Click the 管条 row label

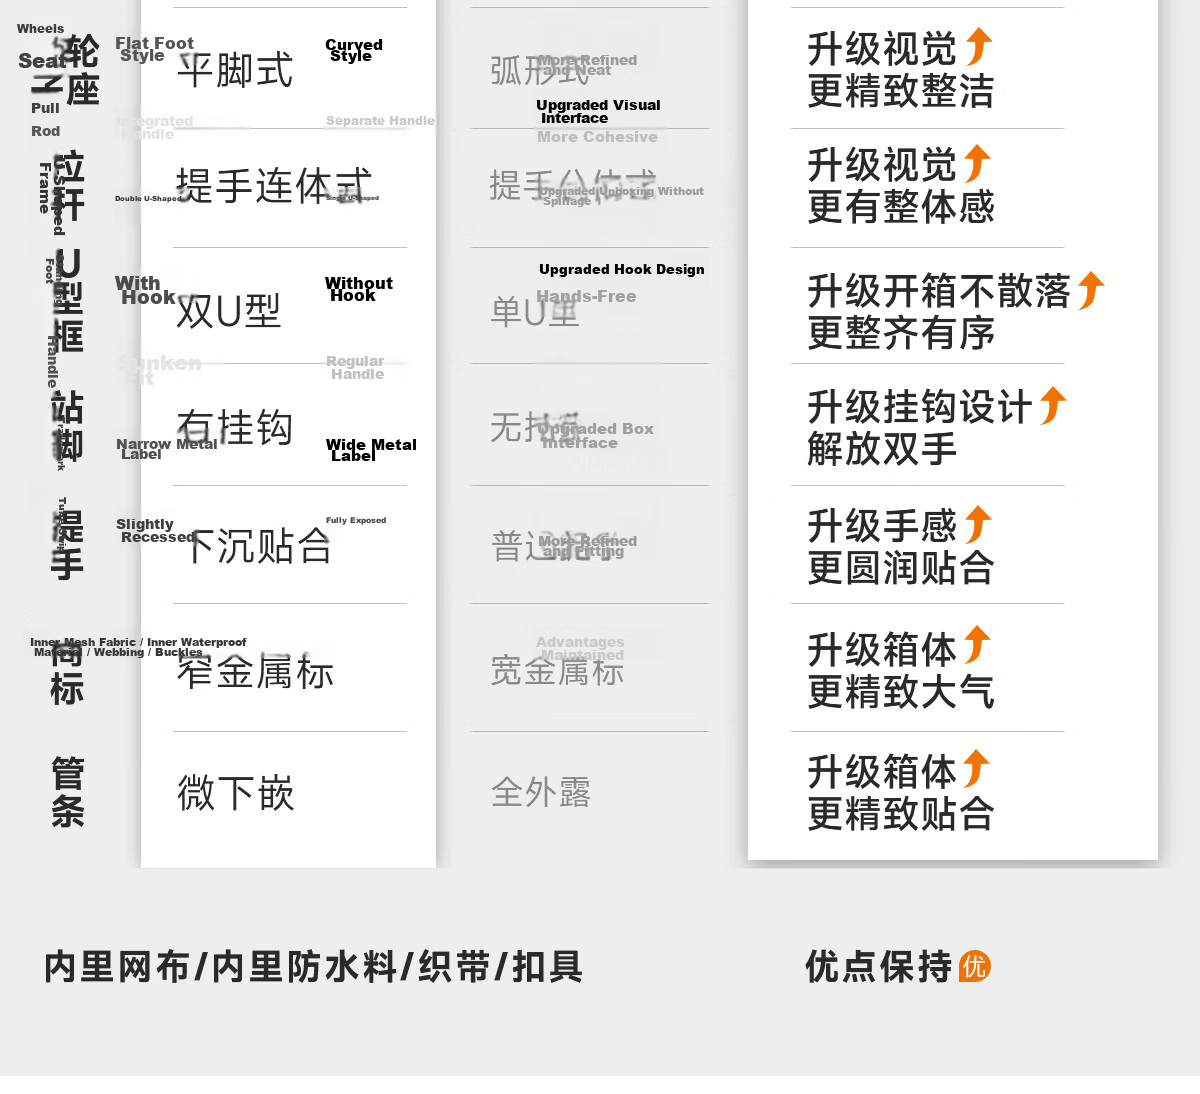67,792
